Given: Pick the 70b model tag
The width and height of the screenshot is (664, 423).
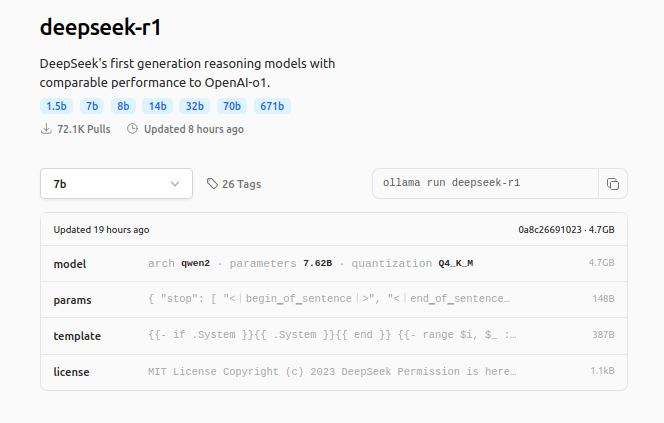Looking at the screenshot, I should point(232,106).
